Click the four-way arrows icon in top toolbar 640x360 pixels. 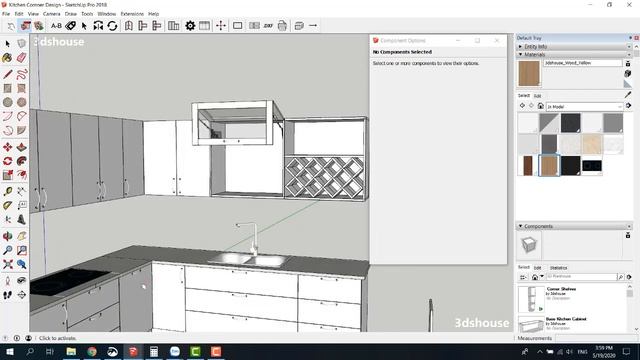coord(221,26)
